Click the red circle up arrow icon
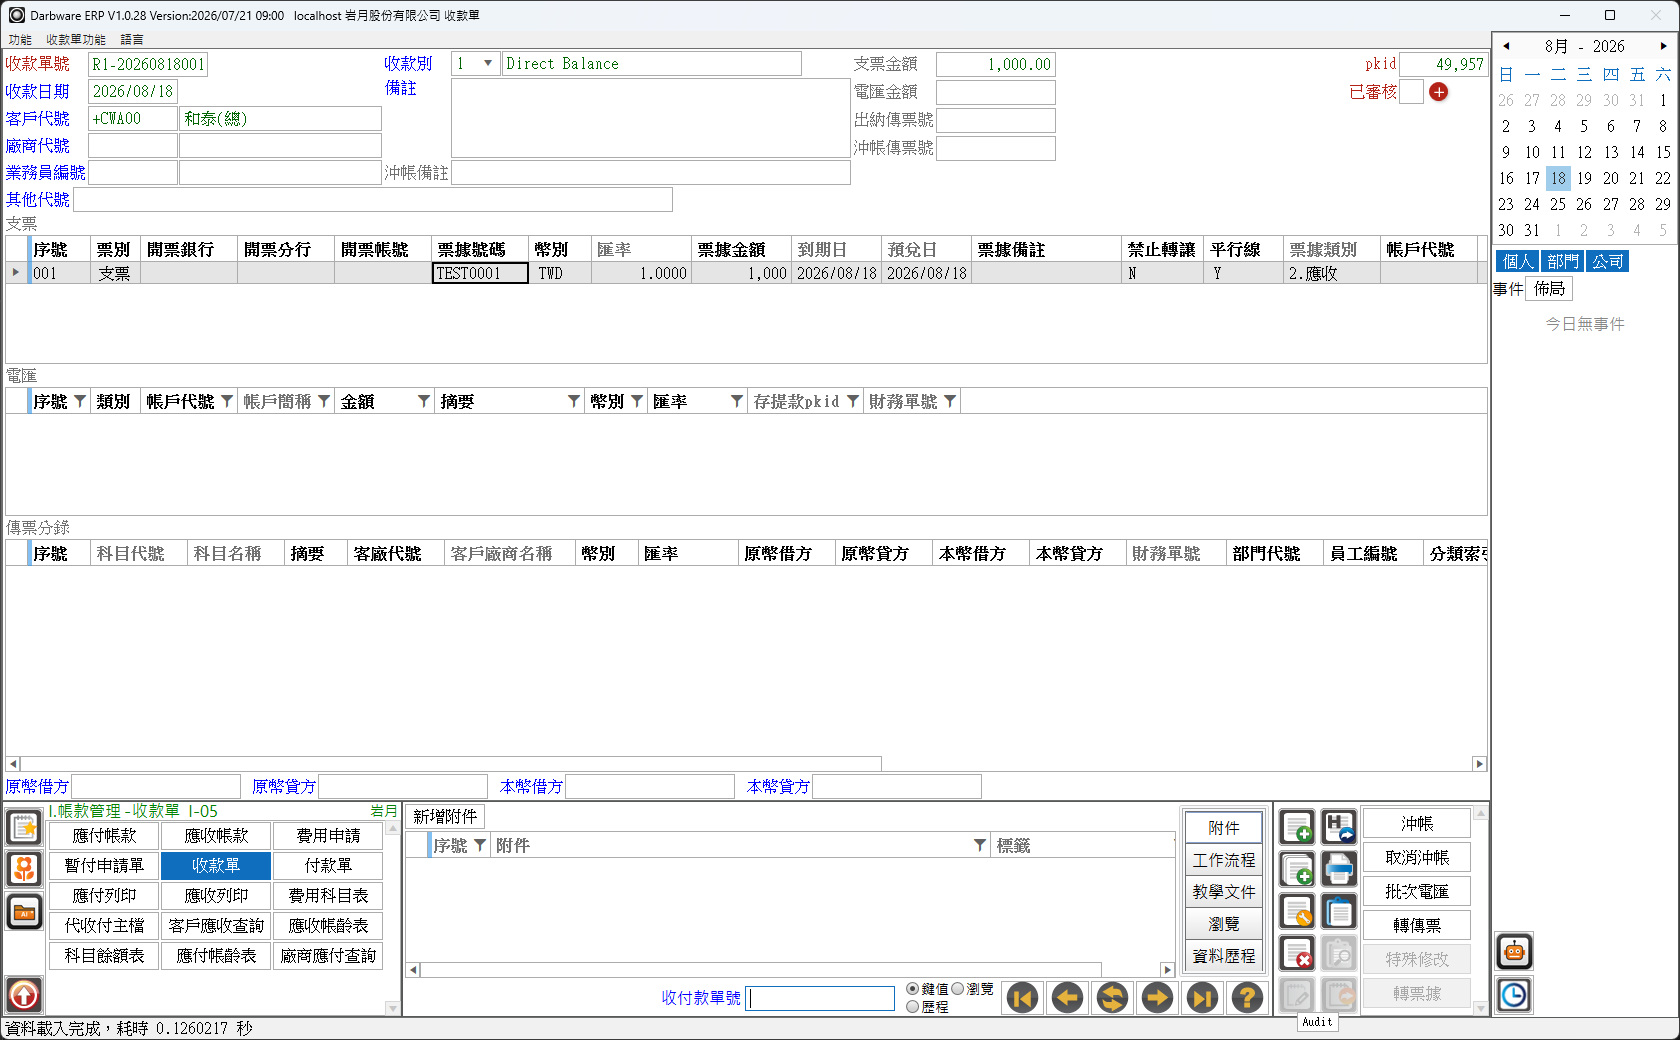 [x=24, y=995]
